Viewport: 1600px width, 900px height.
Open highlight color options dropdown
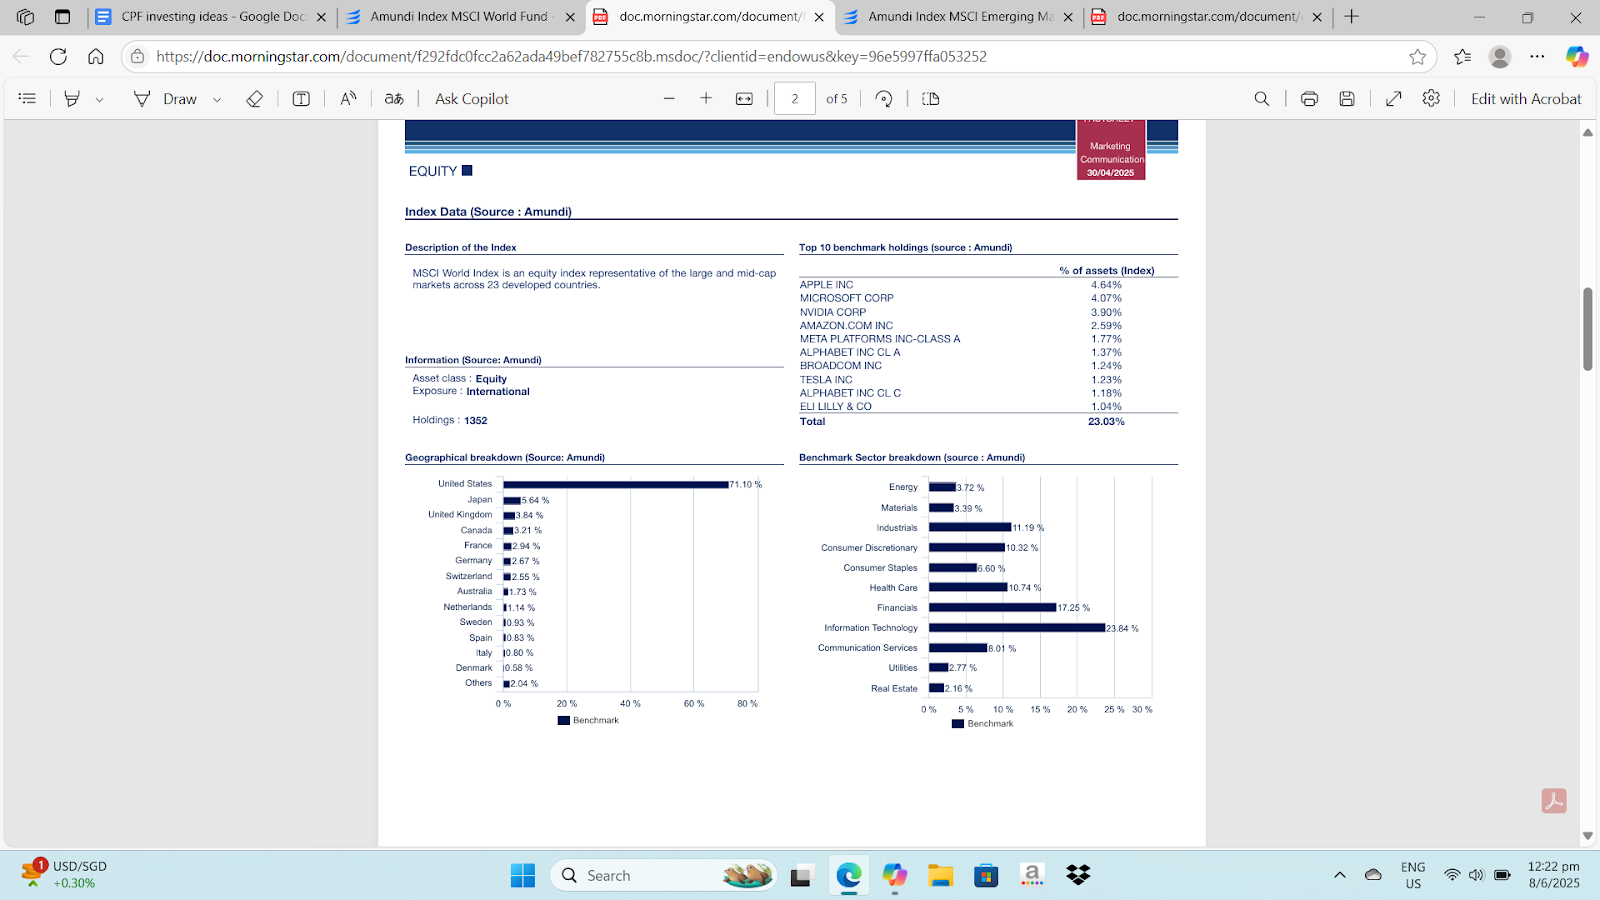(x=99, y=100)
